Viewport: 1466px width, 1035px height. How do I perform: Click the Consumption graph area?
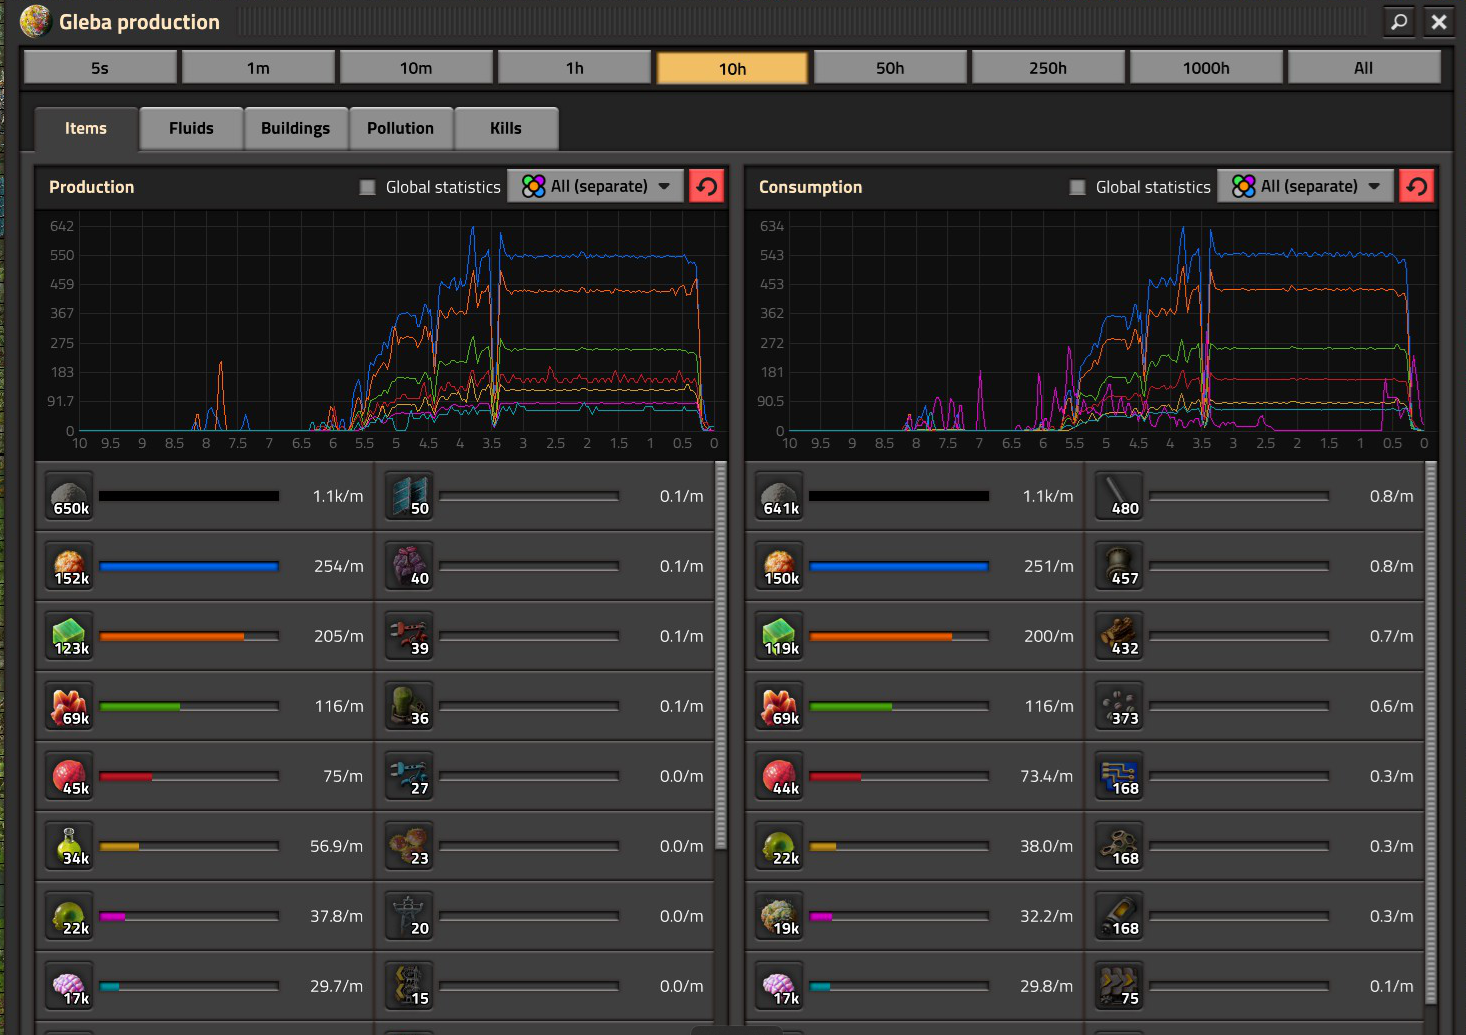click(1091, 335)
